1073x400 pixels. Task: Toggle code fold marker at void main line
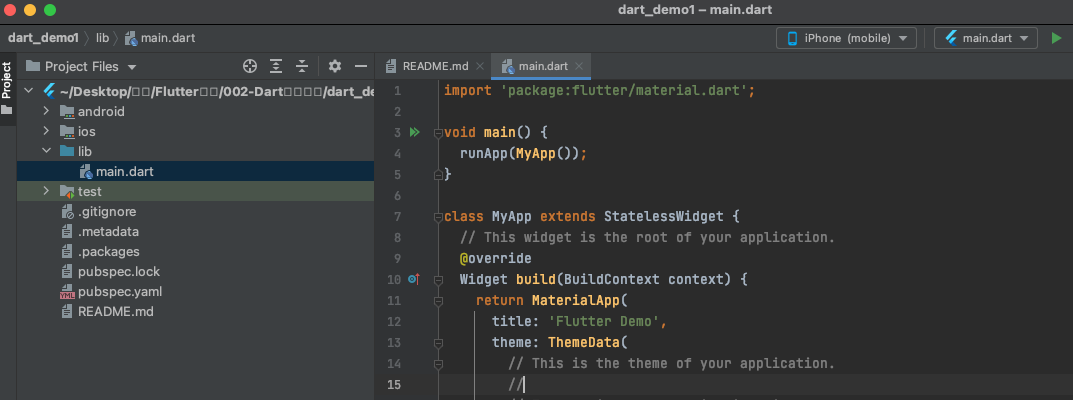point(437,132)
